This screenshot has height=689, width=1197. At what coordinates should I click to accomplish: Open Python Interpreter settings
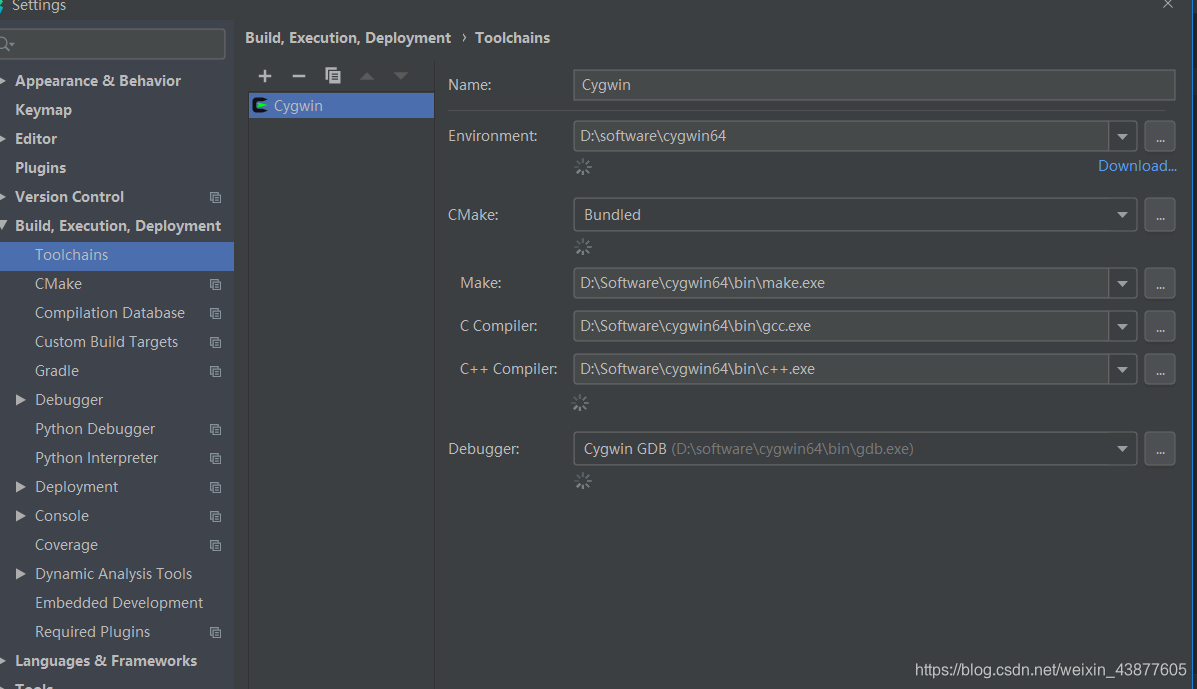tap(96, 458)
